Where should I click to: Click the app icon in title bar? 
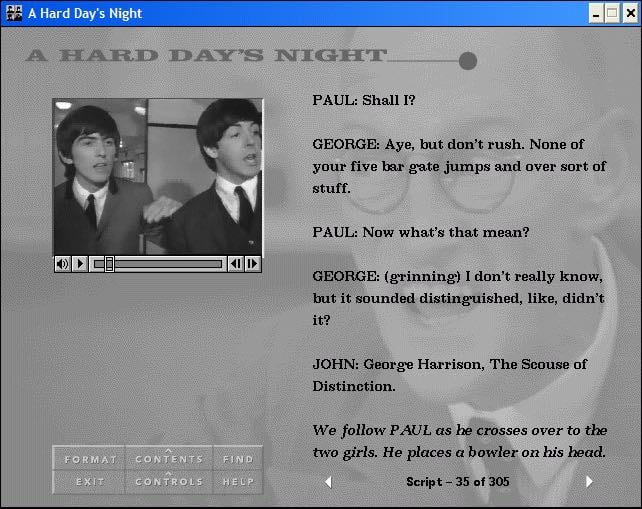[14, 13]
